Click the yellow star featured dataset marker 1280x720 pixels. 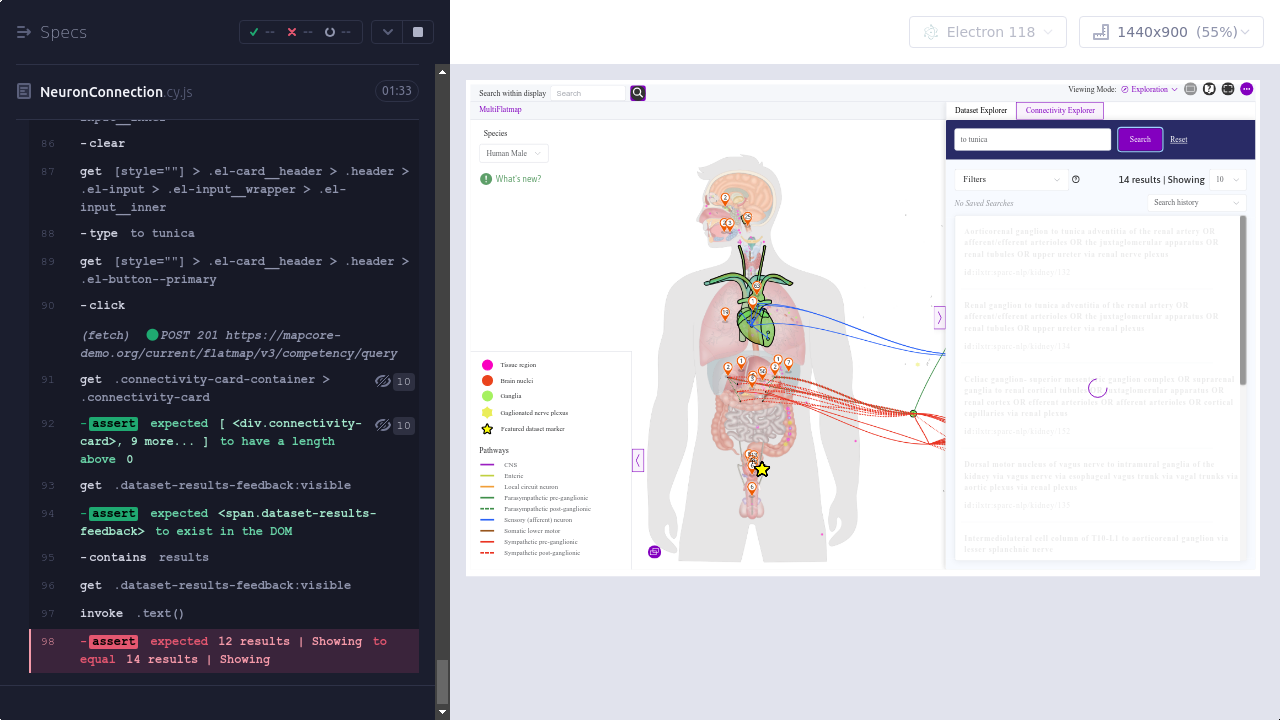pyautogui.click(x=762, y=469)
